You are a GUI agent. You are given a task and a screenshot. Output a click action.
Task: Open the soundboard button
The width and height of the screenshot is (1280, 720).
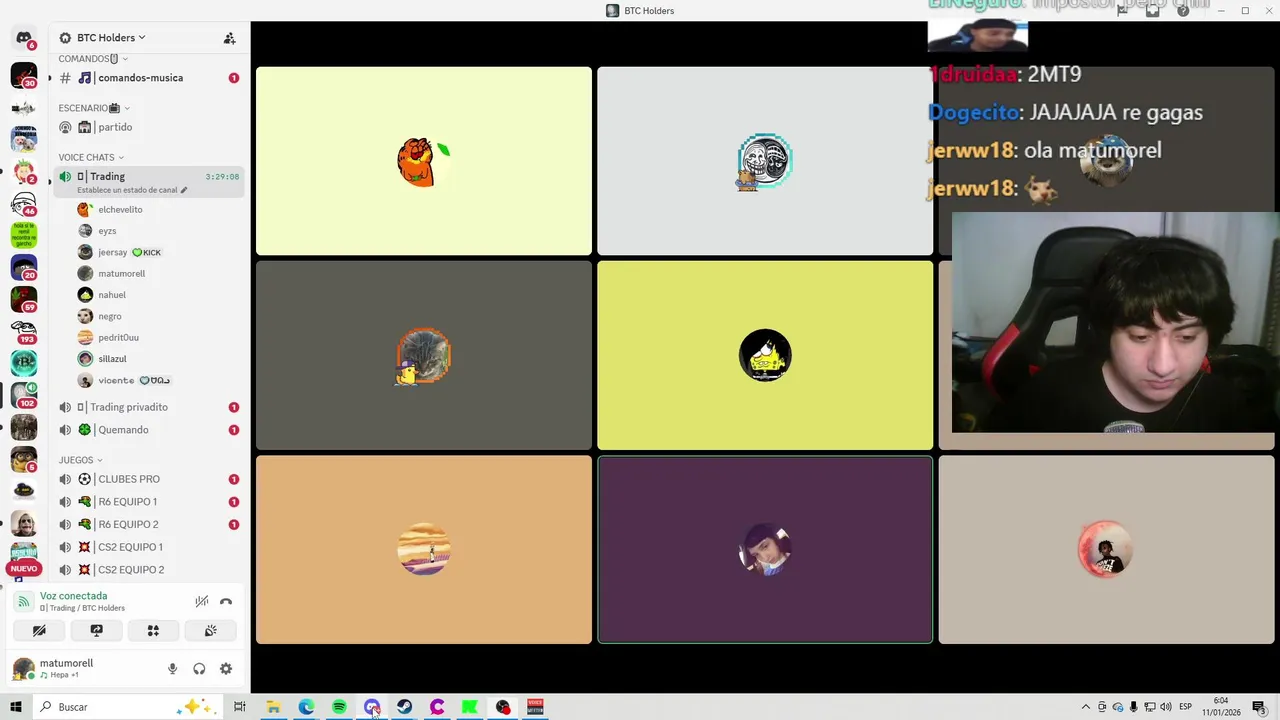point(210,631)
